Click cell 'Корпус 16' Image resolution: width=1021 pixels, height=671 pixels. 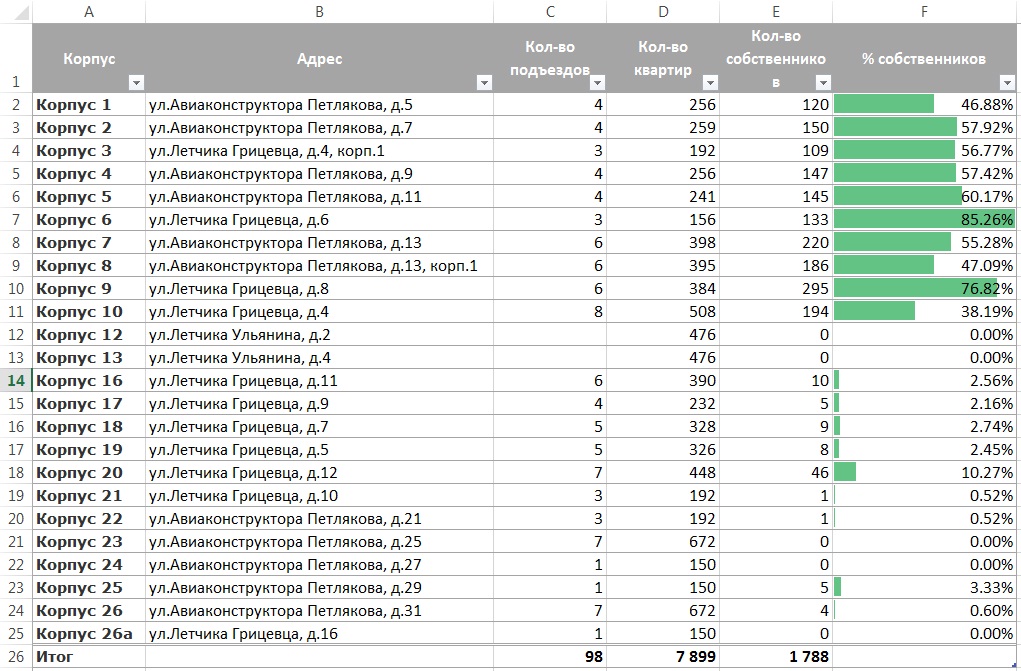click(89, 380)
